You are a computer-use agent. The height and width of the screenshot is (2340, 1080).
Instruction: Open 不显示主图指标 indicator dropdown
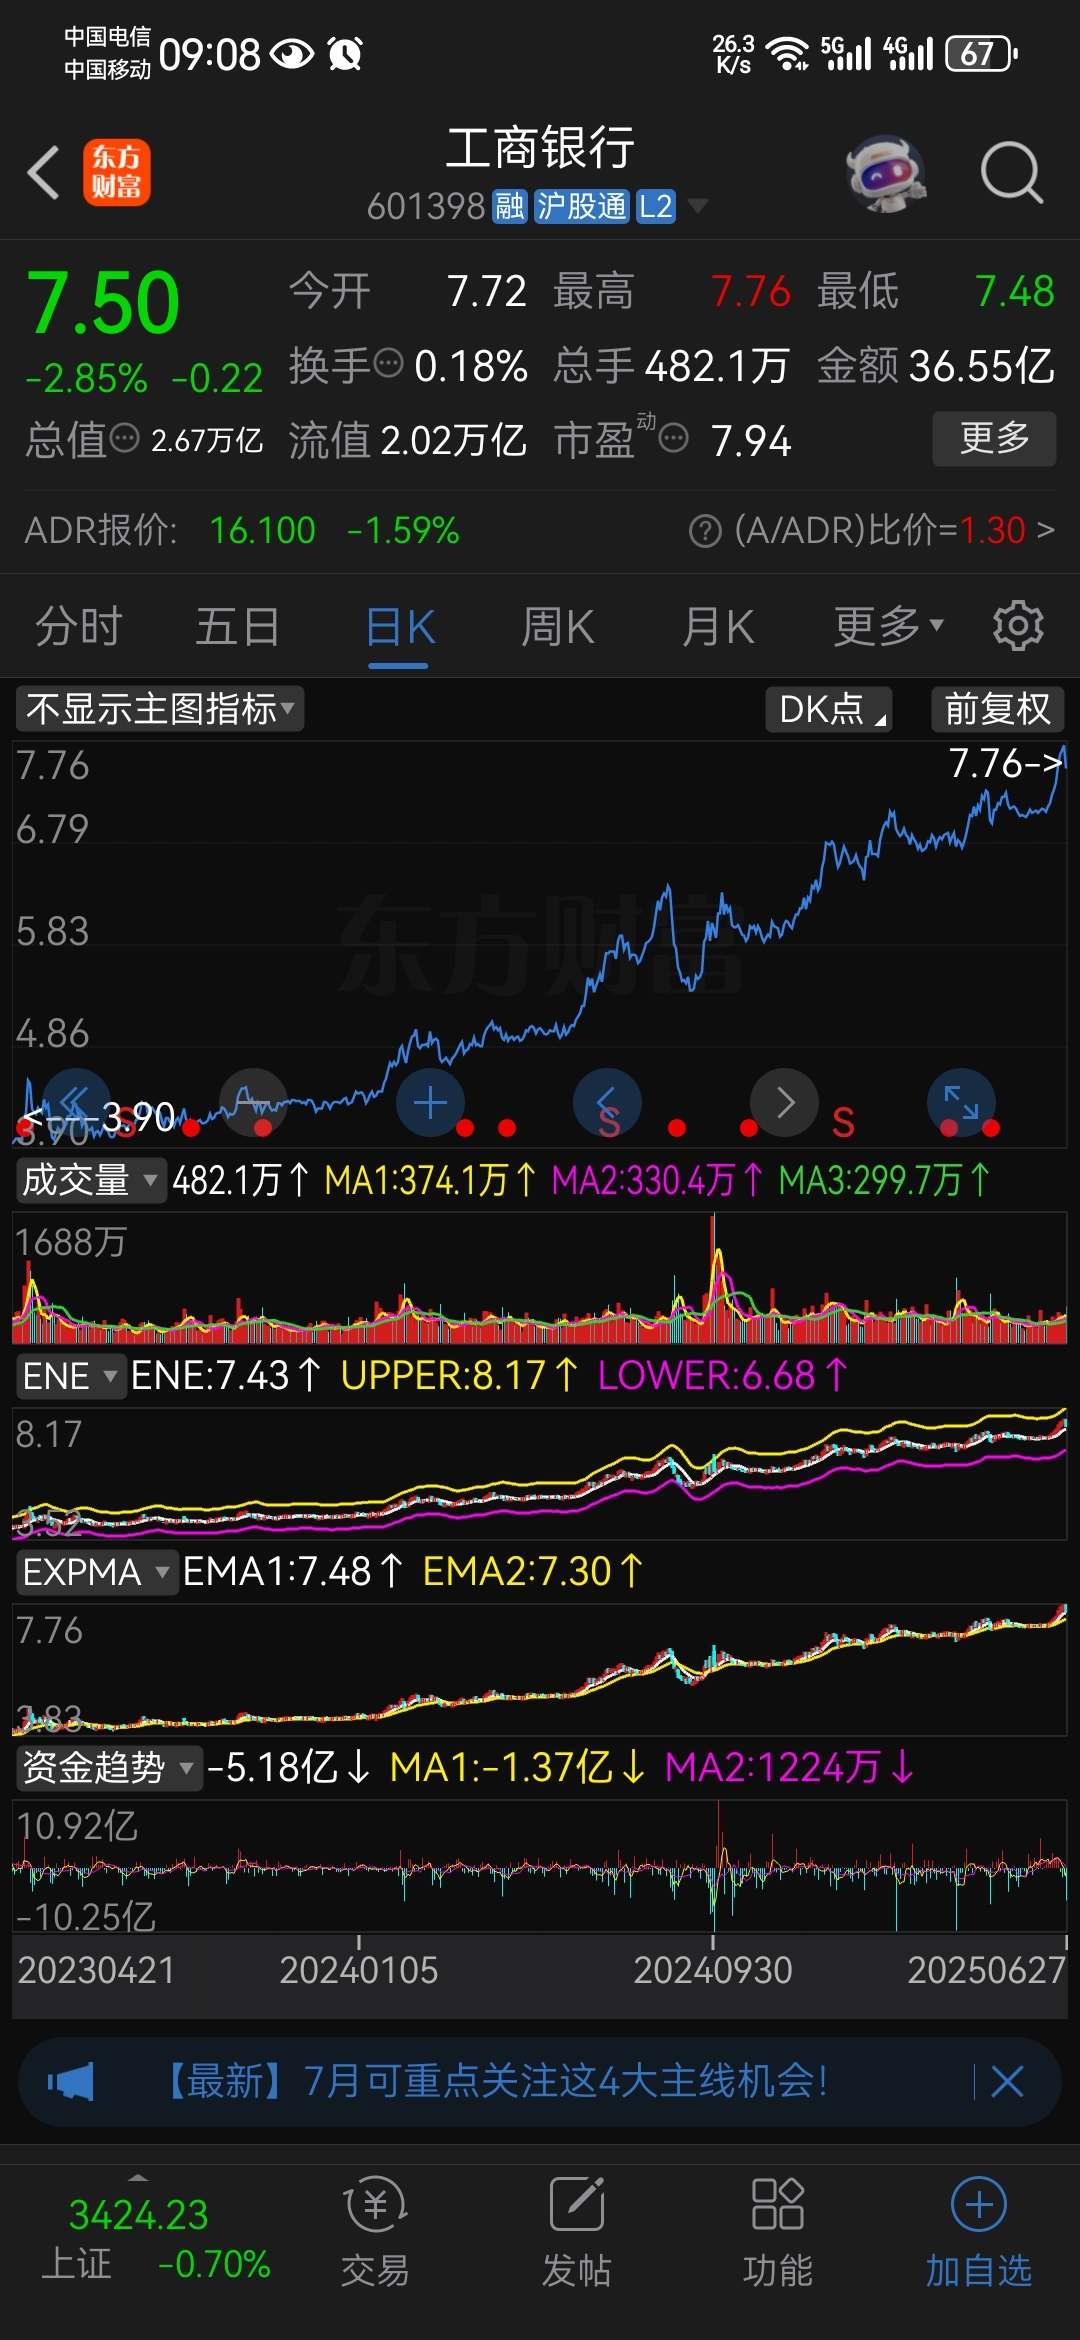(160, 709)
